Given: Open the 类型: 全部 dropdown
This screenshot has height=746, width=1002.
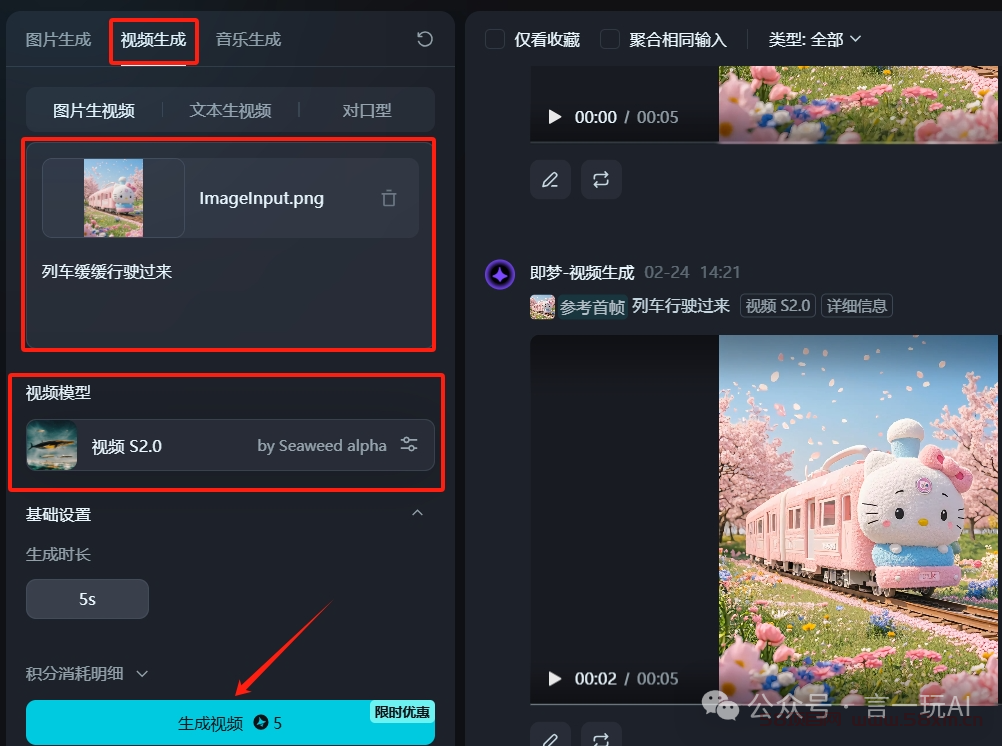Looking at the screenshot, I should 815,40.
